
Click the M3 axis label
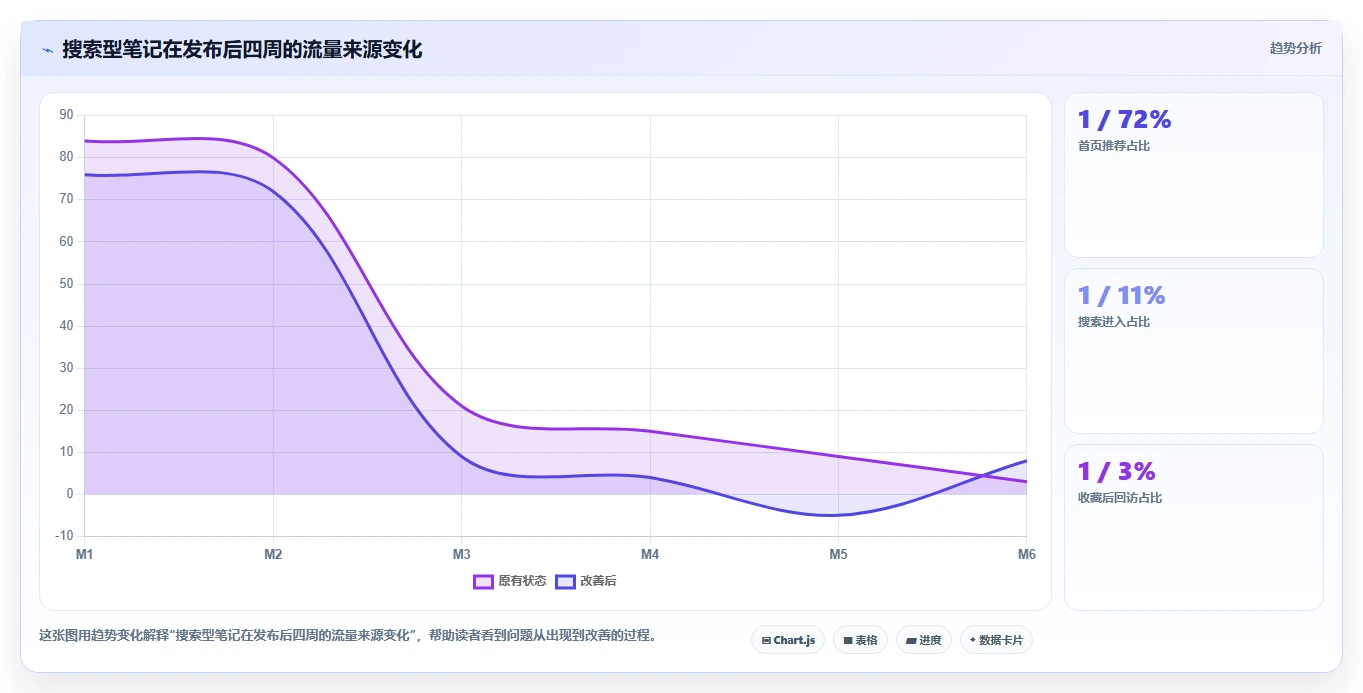click(461, 554)
